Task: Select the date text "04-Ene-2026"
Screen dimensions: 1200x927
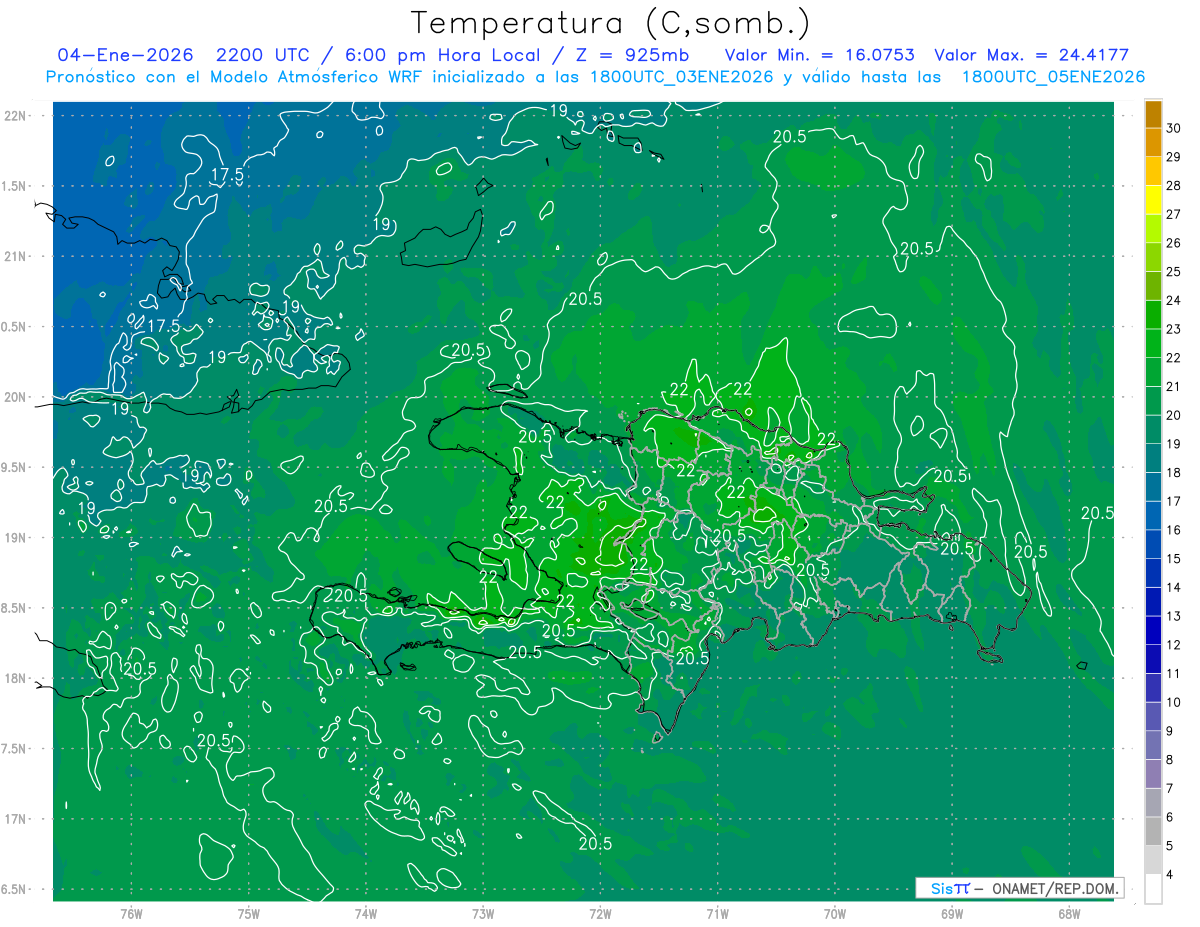Action: (x=125, y=55)
